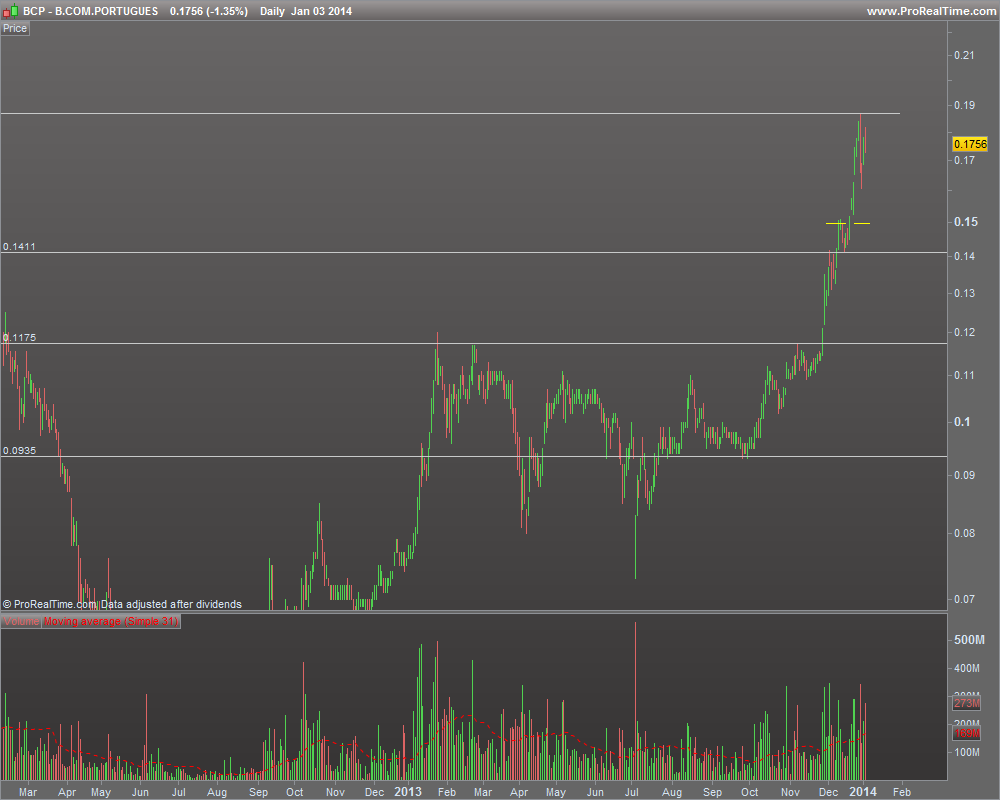
Task: Click the 0.14 price axis label
Action: pos(964,256)
